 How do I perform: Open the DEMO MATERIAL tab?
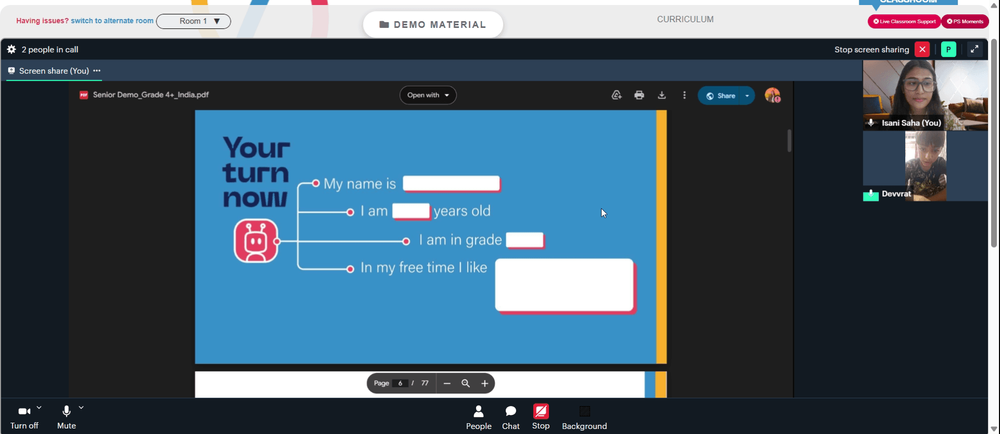(433, 25)
